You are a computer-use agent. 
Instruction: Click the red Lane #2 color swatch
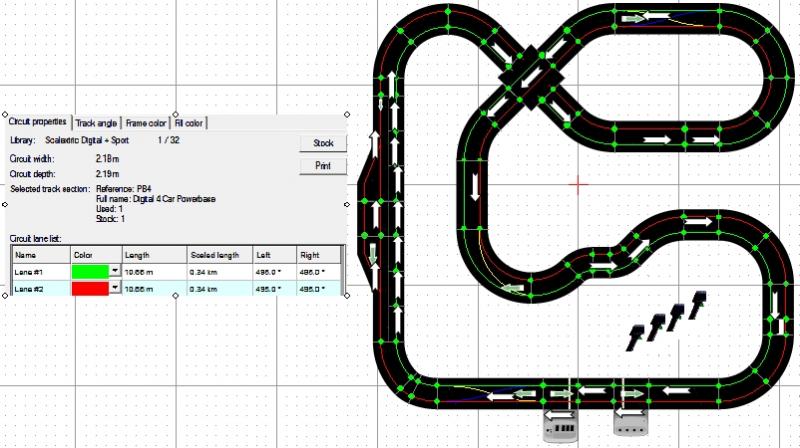pos(90,288)
